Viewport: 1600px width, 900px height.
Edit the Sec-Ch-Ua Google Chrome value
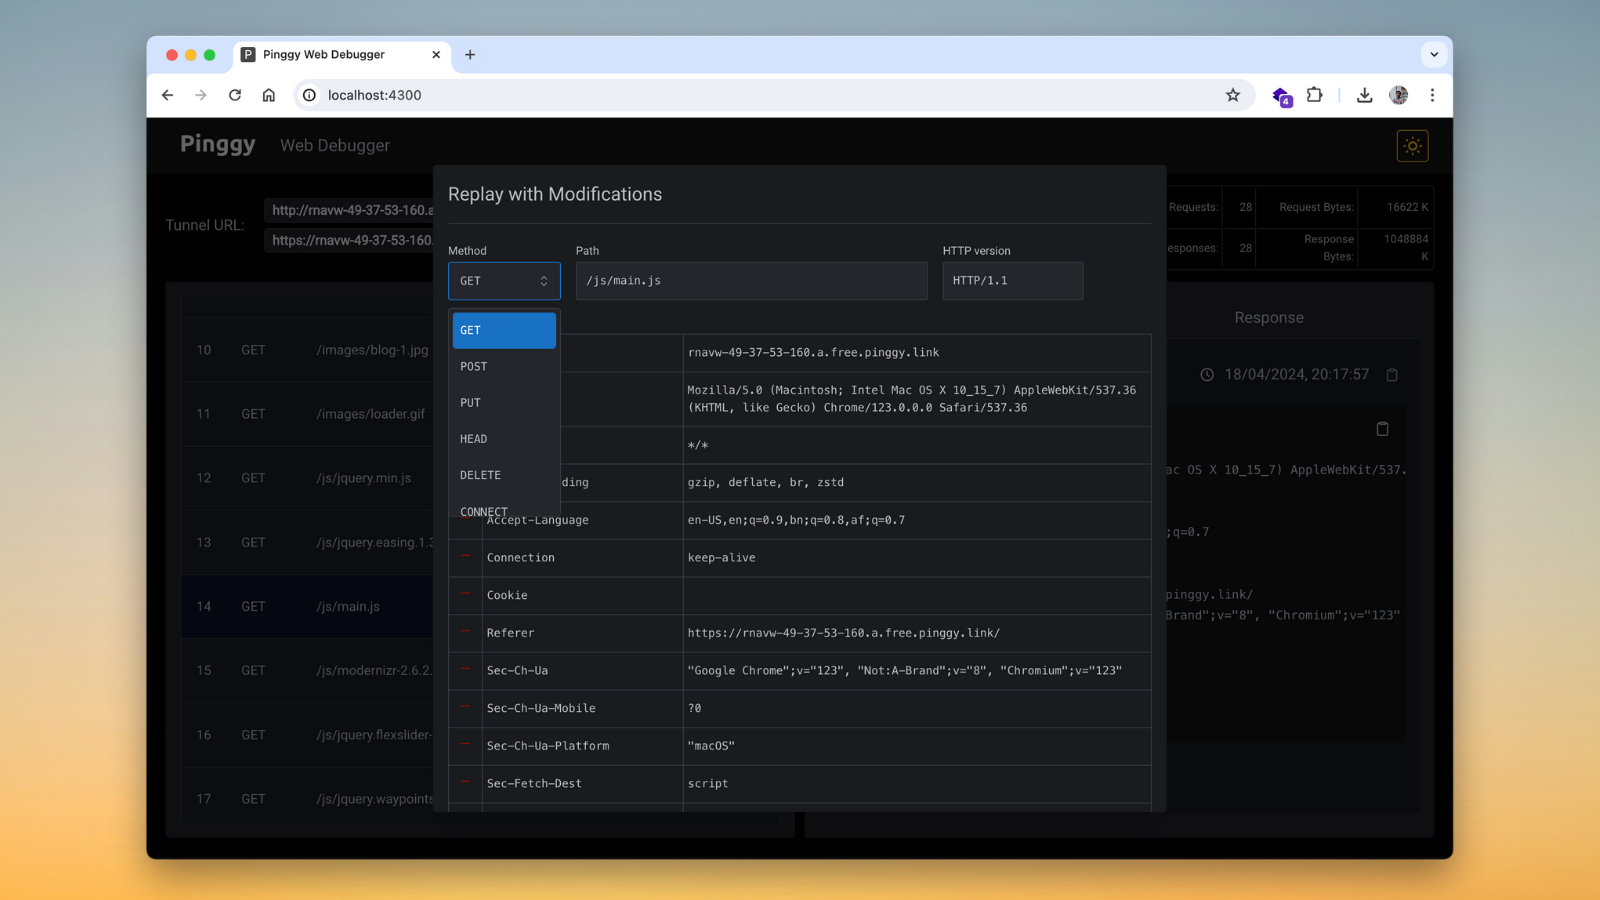[x=916, y=671]
